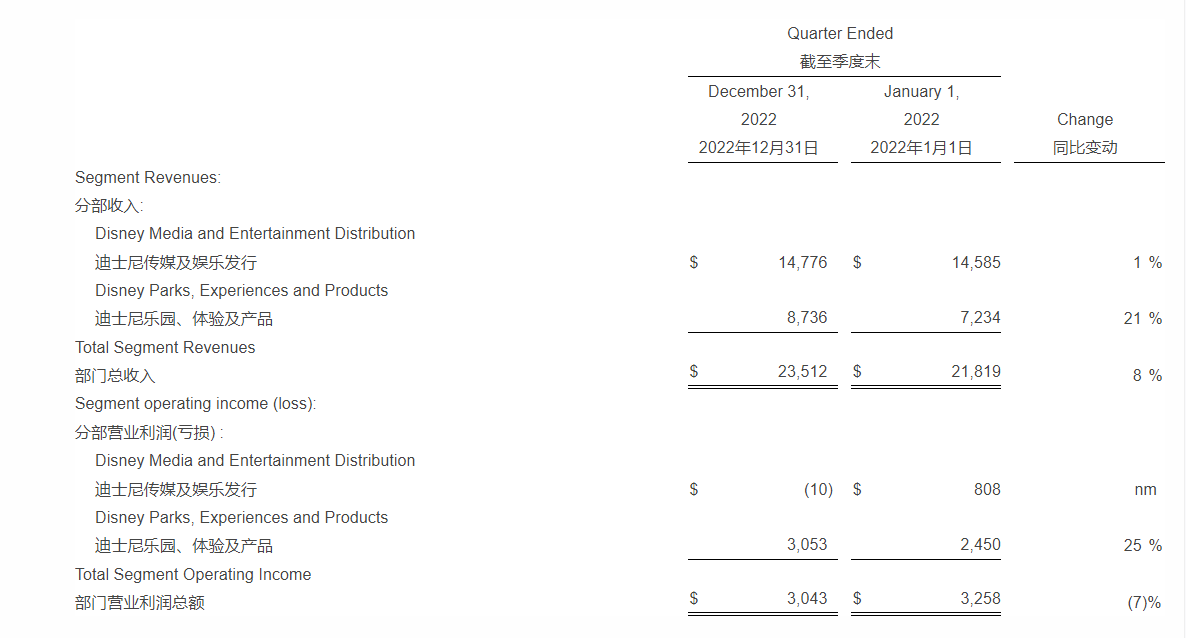Screen dimensions: 1186x638
Task: Select the 14,776 revenue value
Action: (x=802, y=263)
